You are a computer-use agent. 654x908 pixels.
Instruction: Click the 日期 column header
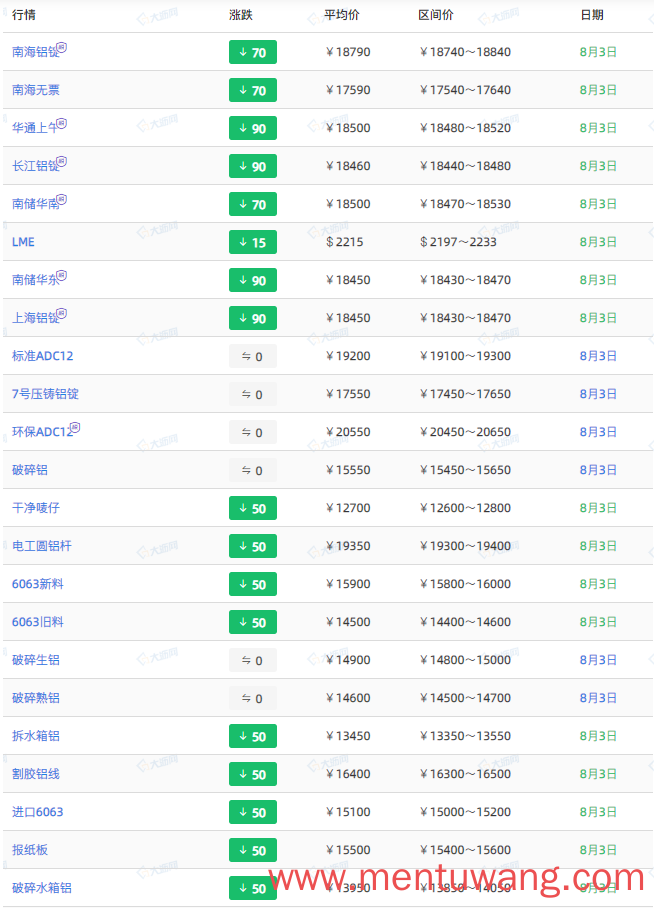(x=592, y=14)
